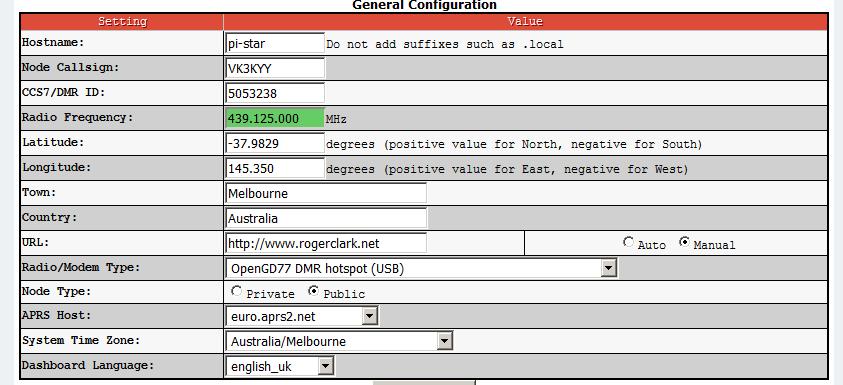Click the Town field containing Melbourne

point(326,193)
